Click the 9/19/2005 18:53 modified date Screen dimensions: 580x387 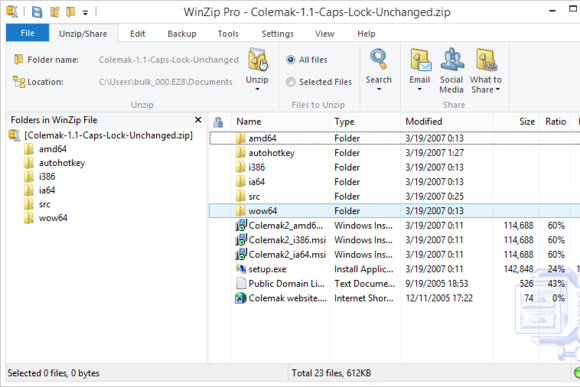coord(436,284)
